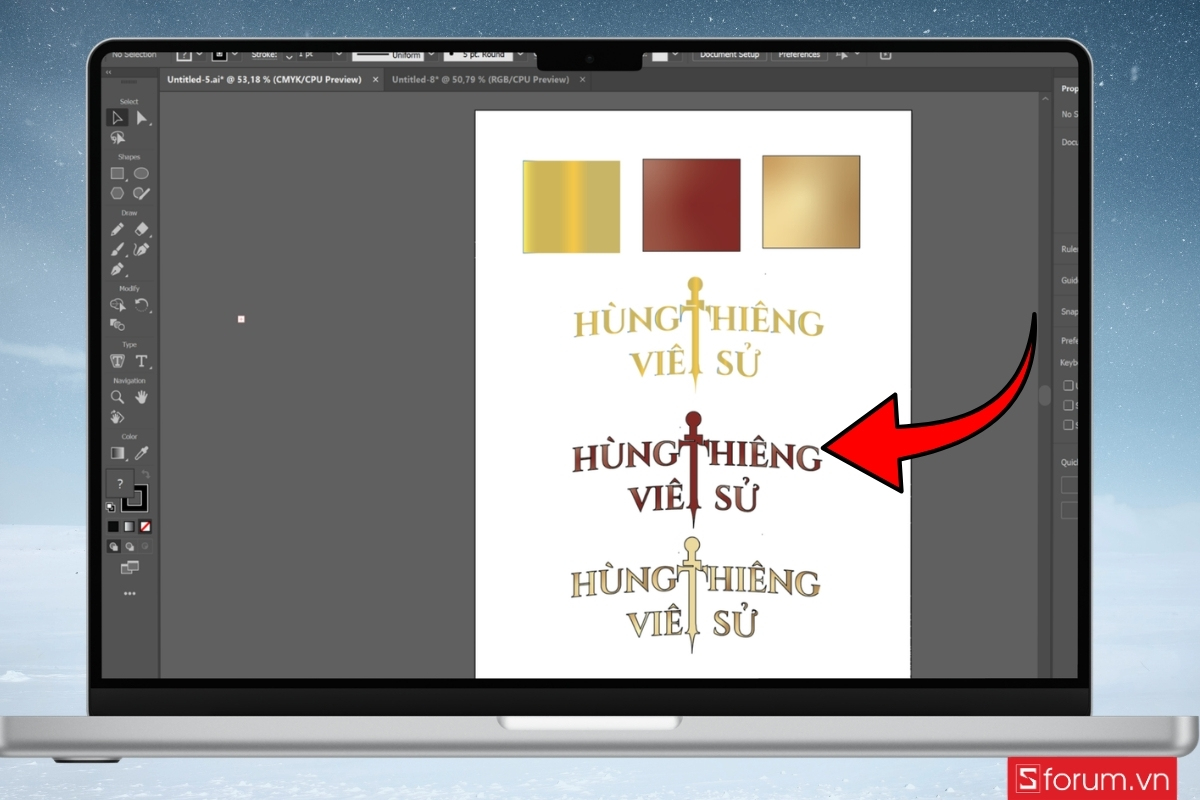
Task: Switch to the Untitled-8 document tab
Action: pos(480,79)
